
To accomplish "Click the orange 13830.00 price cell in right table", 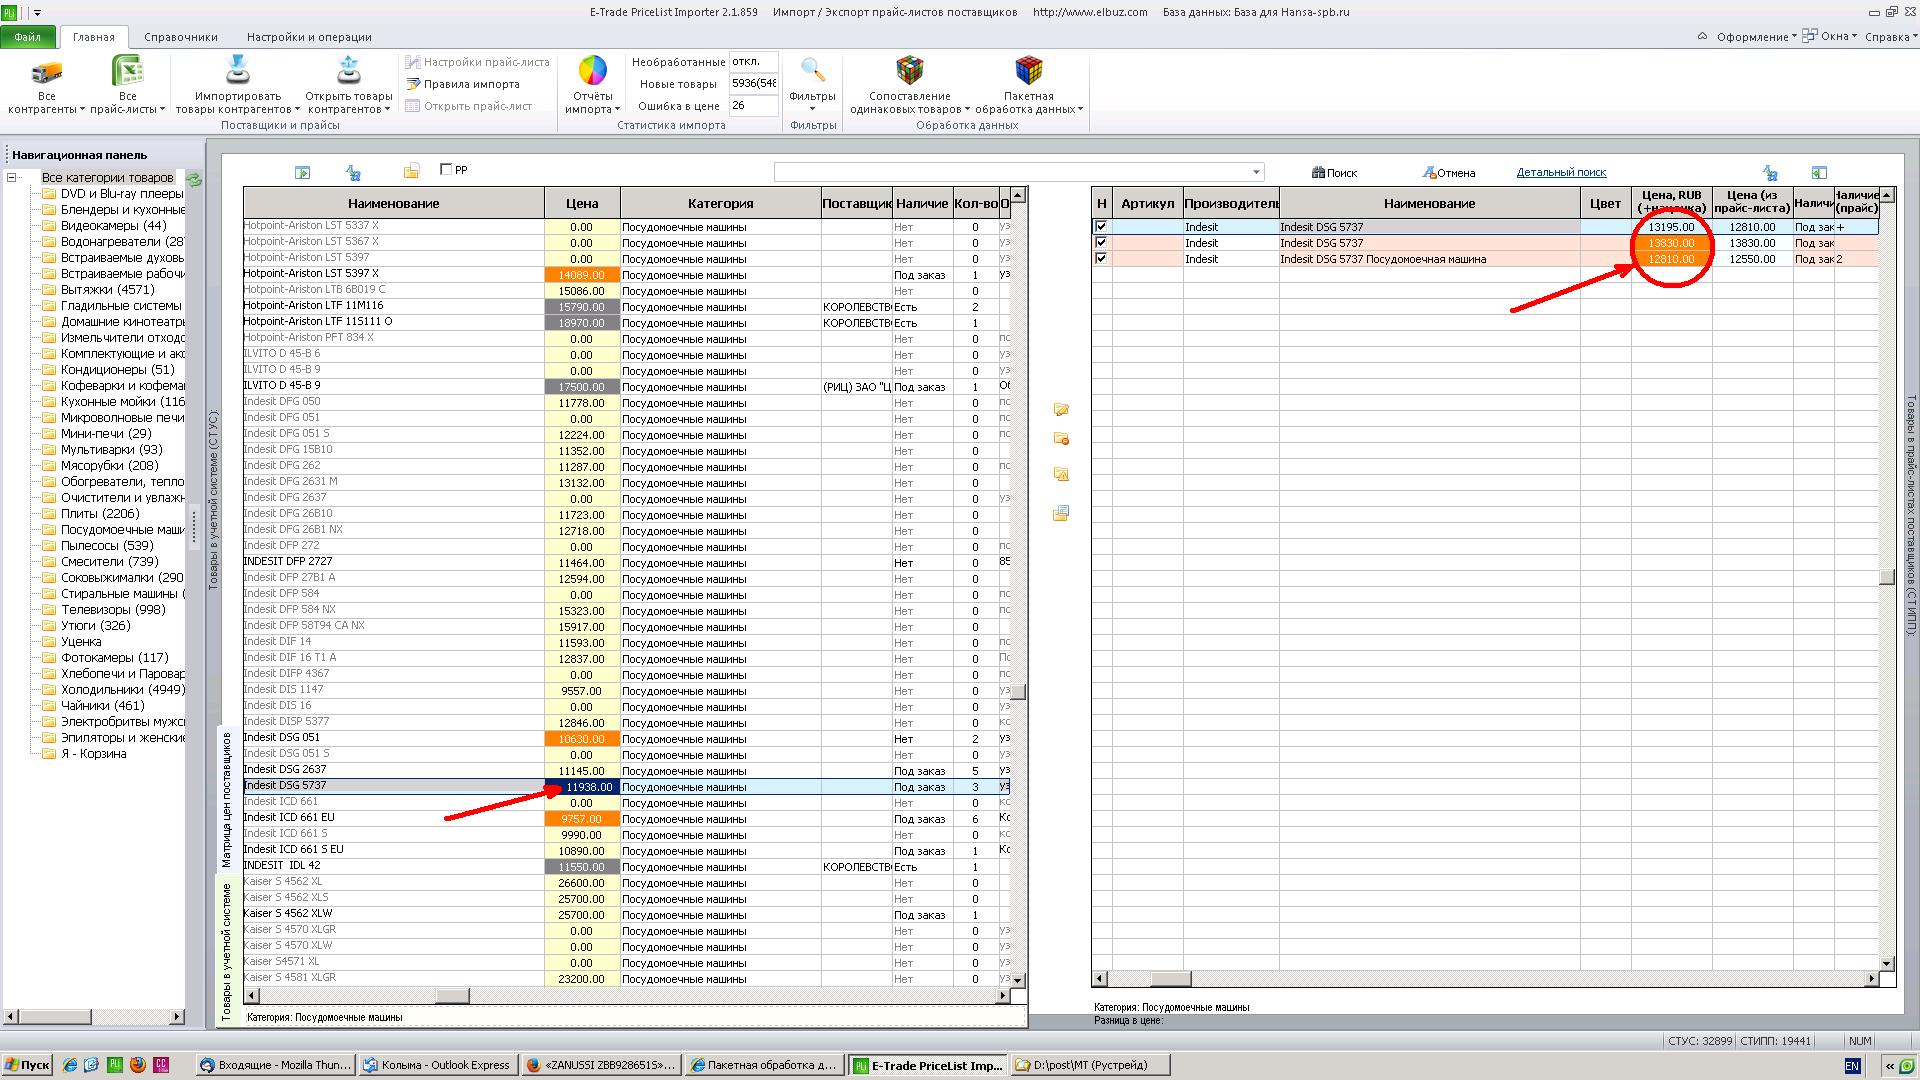I will (x=1671, y=243).
